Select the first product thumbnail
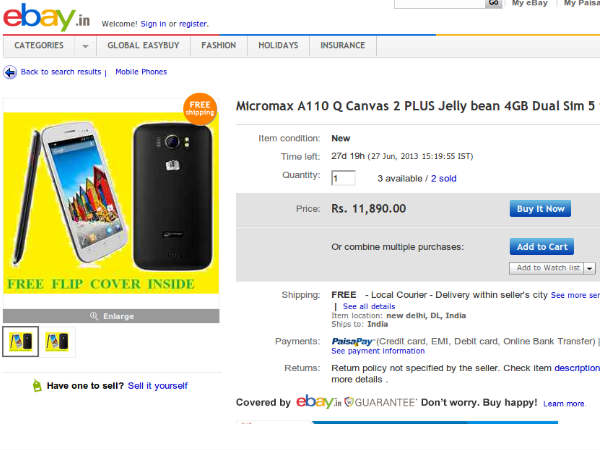This screenshot has height=450, width=600. [20, 341]
